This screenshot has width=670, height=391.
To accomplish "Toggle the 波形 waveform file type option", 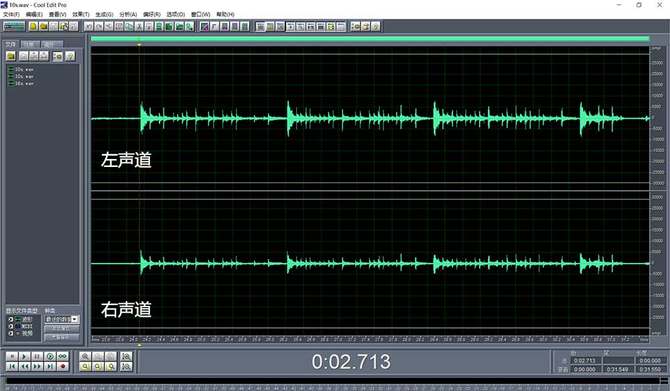I will pyautogui.click(x=11, y=319).
